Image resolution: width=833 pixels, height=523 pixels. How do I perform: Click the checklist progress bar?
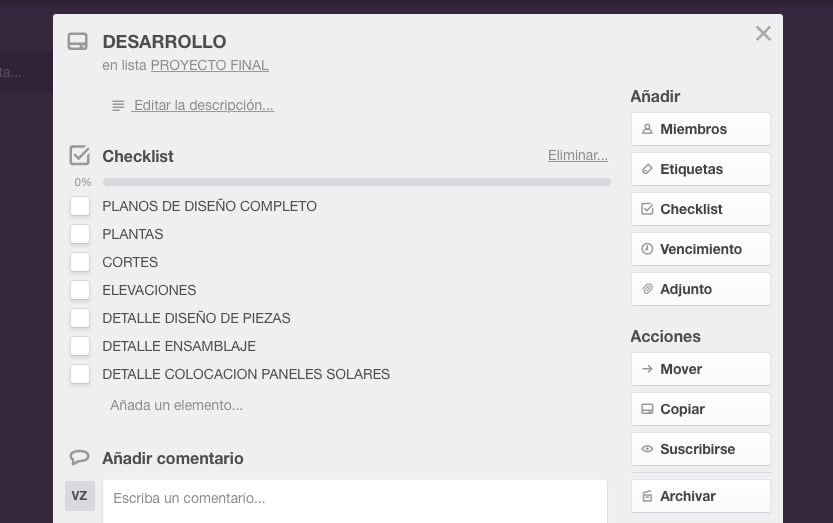[x=356, y=182]
